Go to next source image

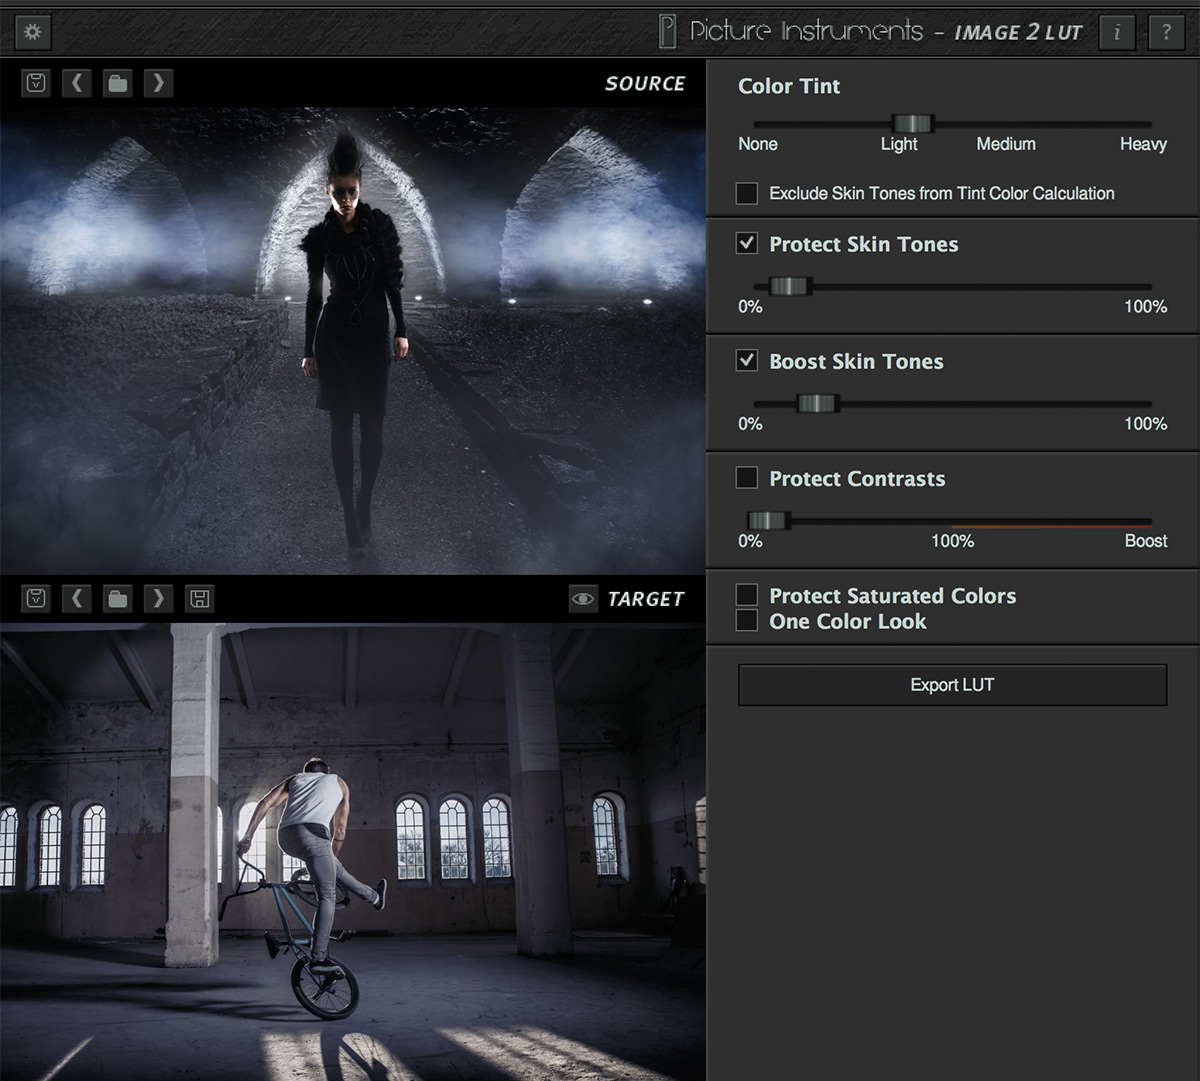[x=158, y=83]
